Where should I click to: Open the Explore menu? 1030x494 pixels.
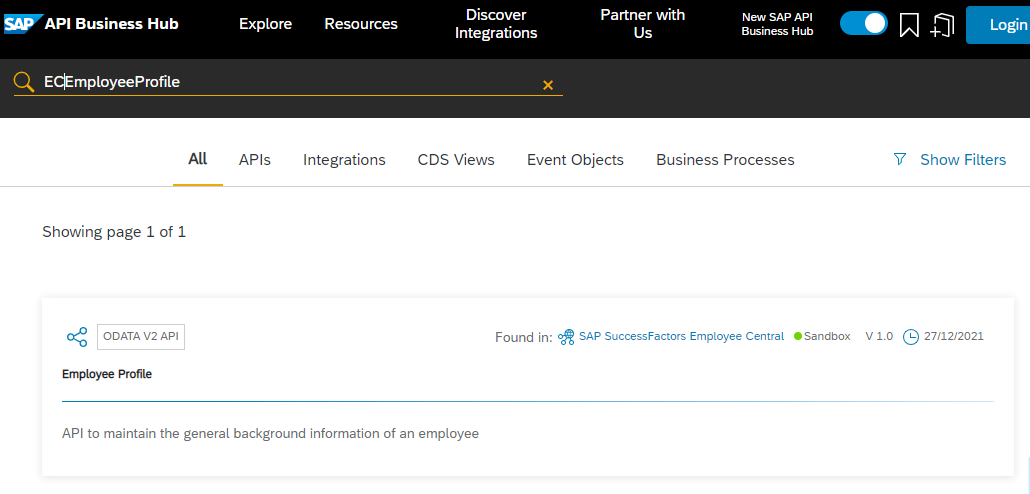click(x=265, y=24)
